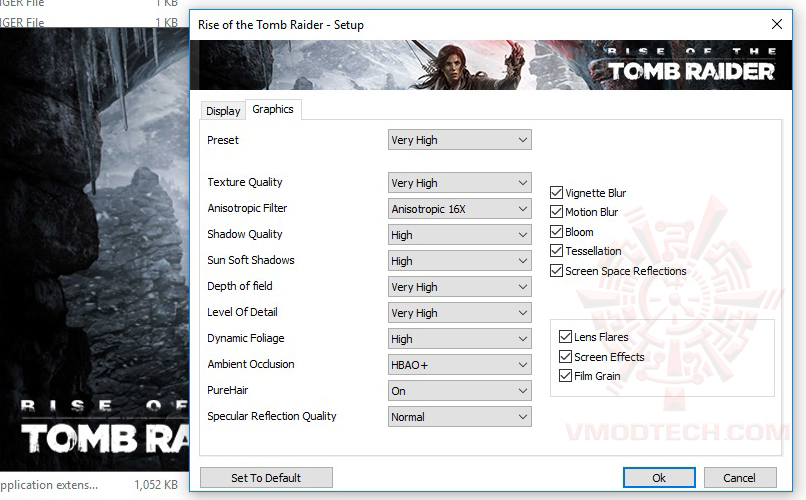Toggle Screen Space Reflections checkbox

556,271
